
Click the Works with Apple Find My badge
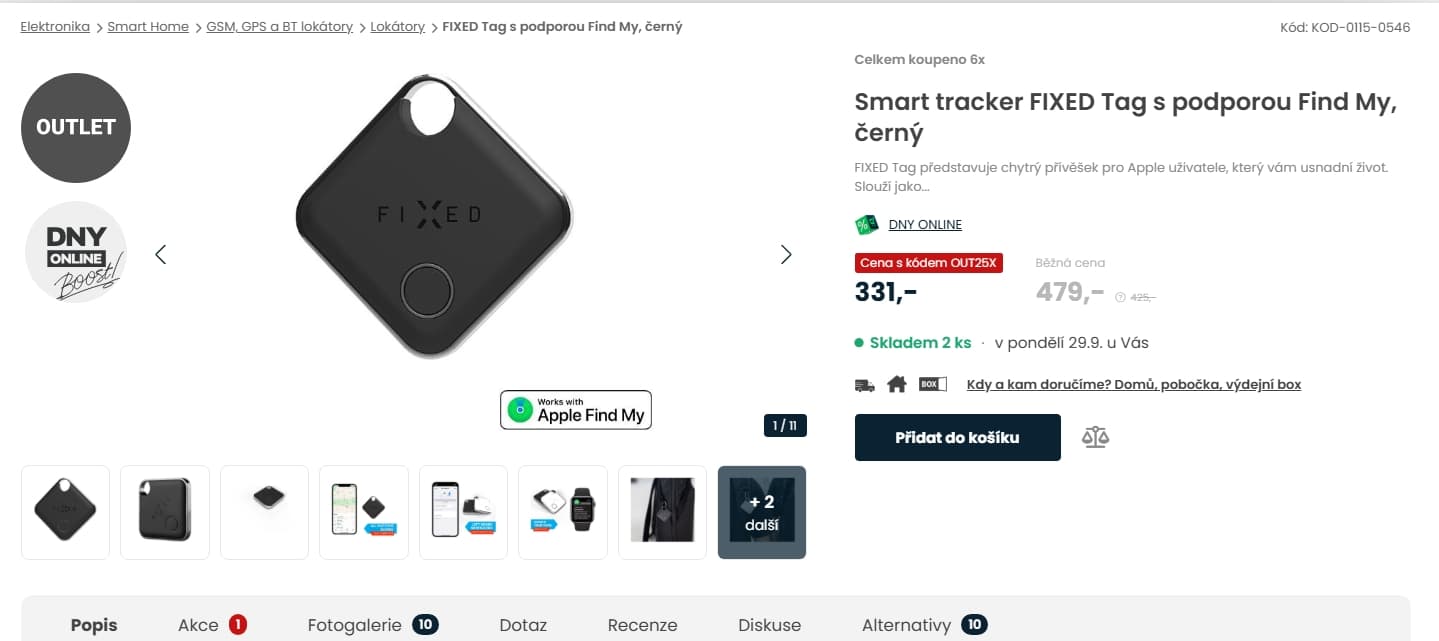(x=576, y=410)
